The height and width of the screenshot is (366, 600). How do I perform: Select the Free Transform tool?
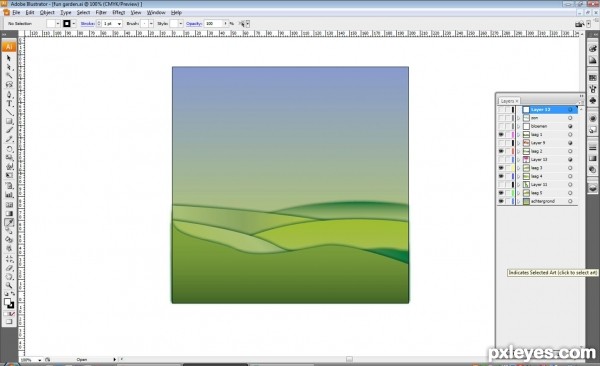tap(9, 175)
